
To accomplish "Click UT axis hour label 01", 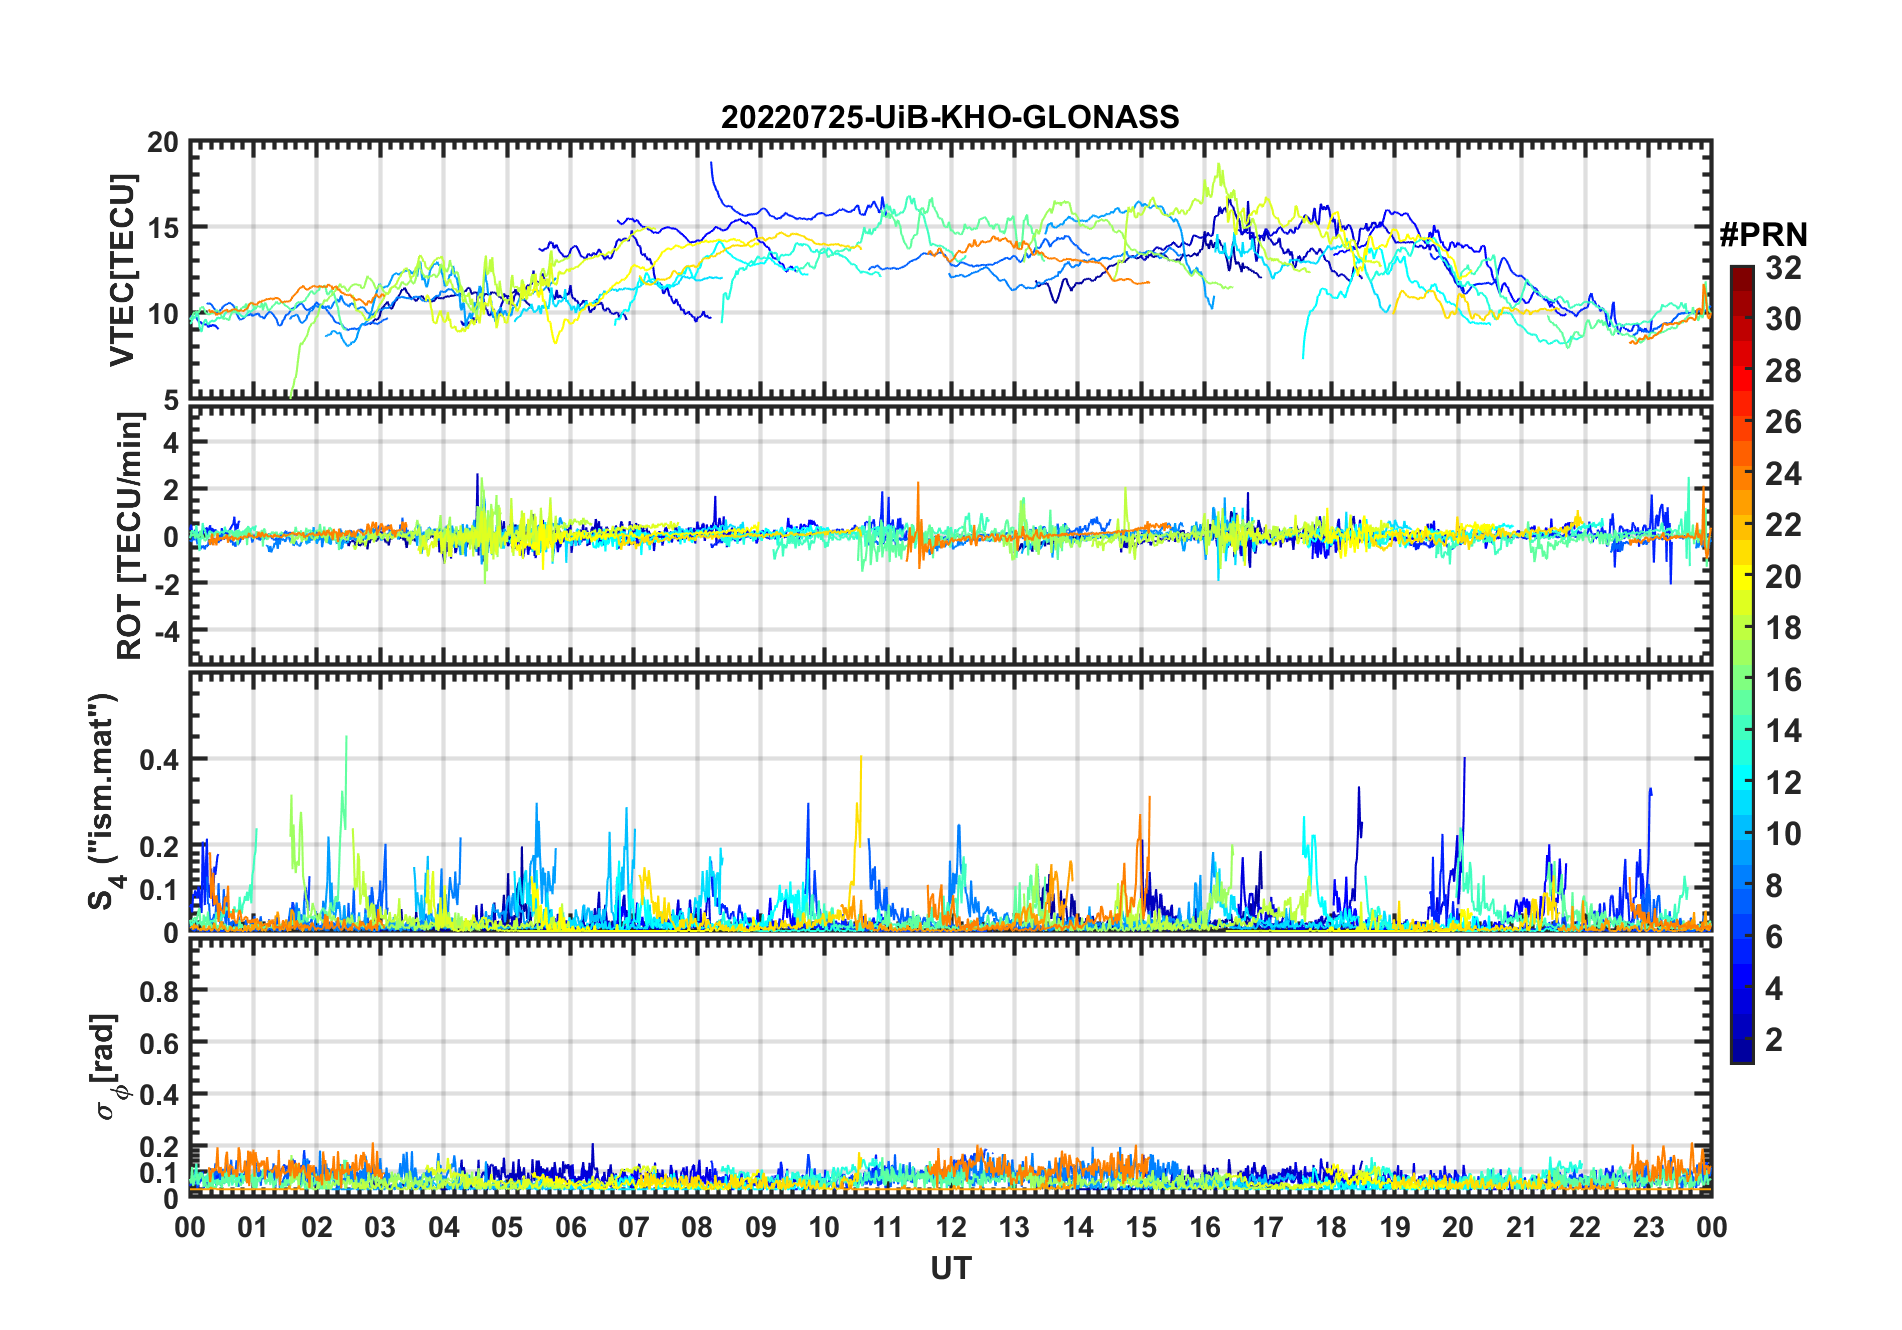I will (x=253, y=1228).
